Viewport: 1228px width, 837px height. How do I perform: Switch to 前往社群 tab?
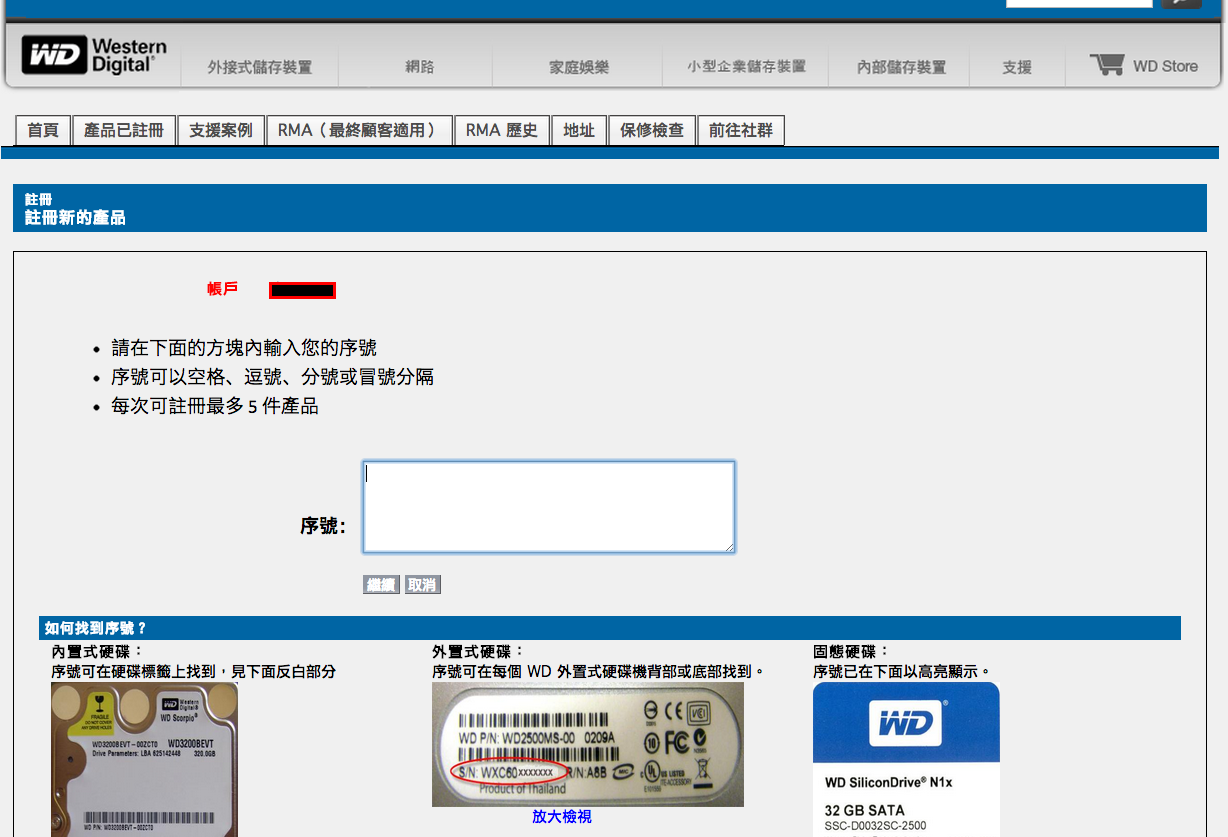pos(741,130)
